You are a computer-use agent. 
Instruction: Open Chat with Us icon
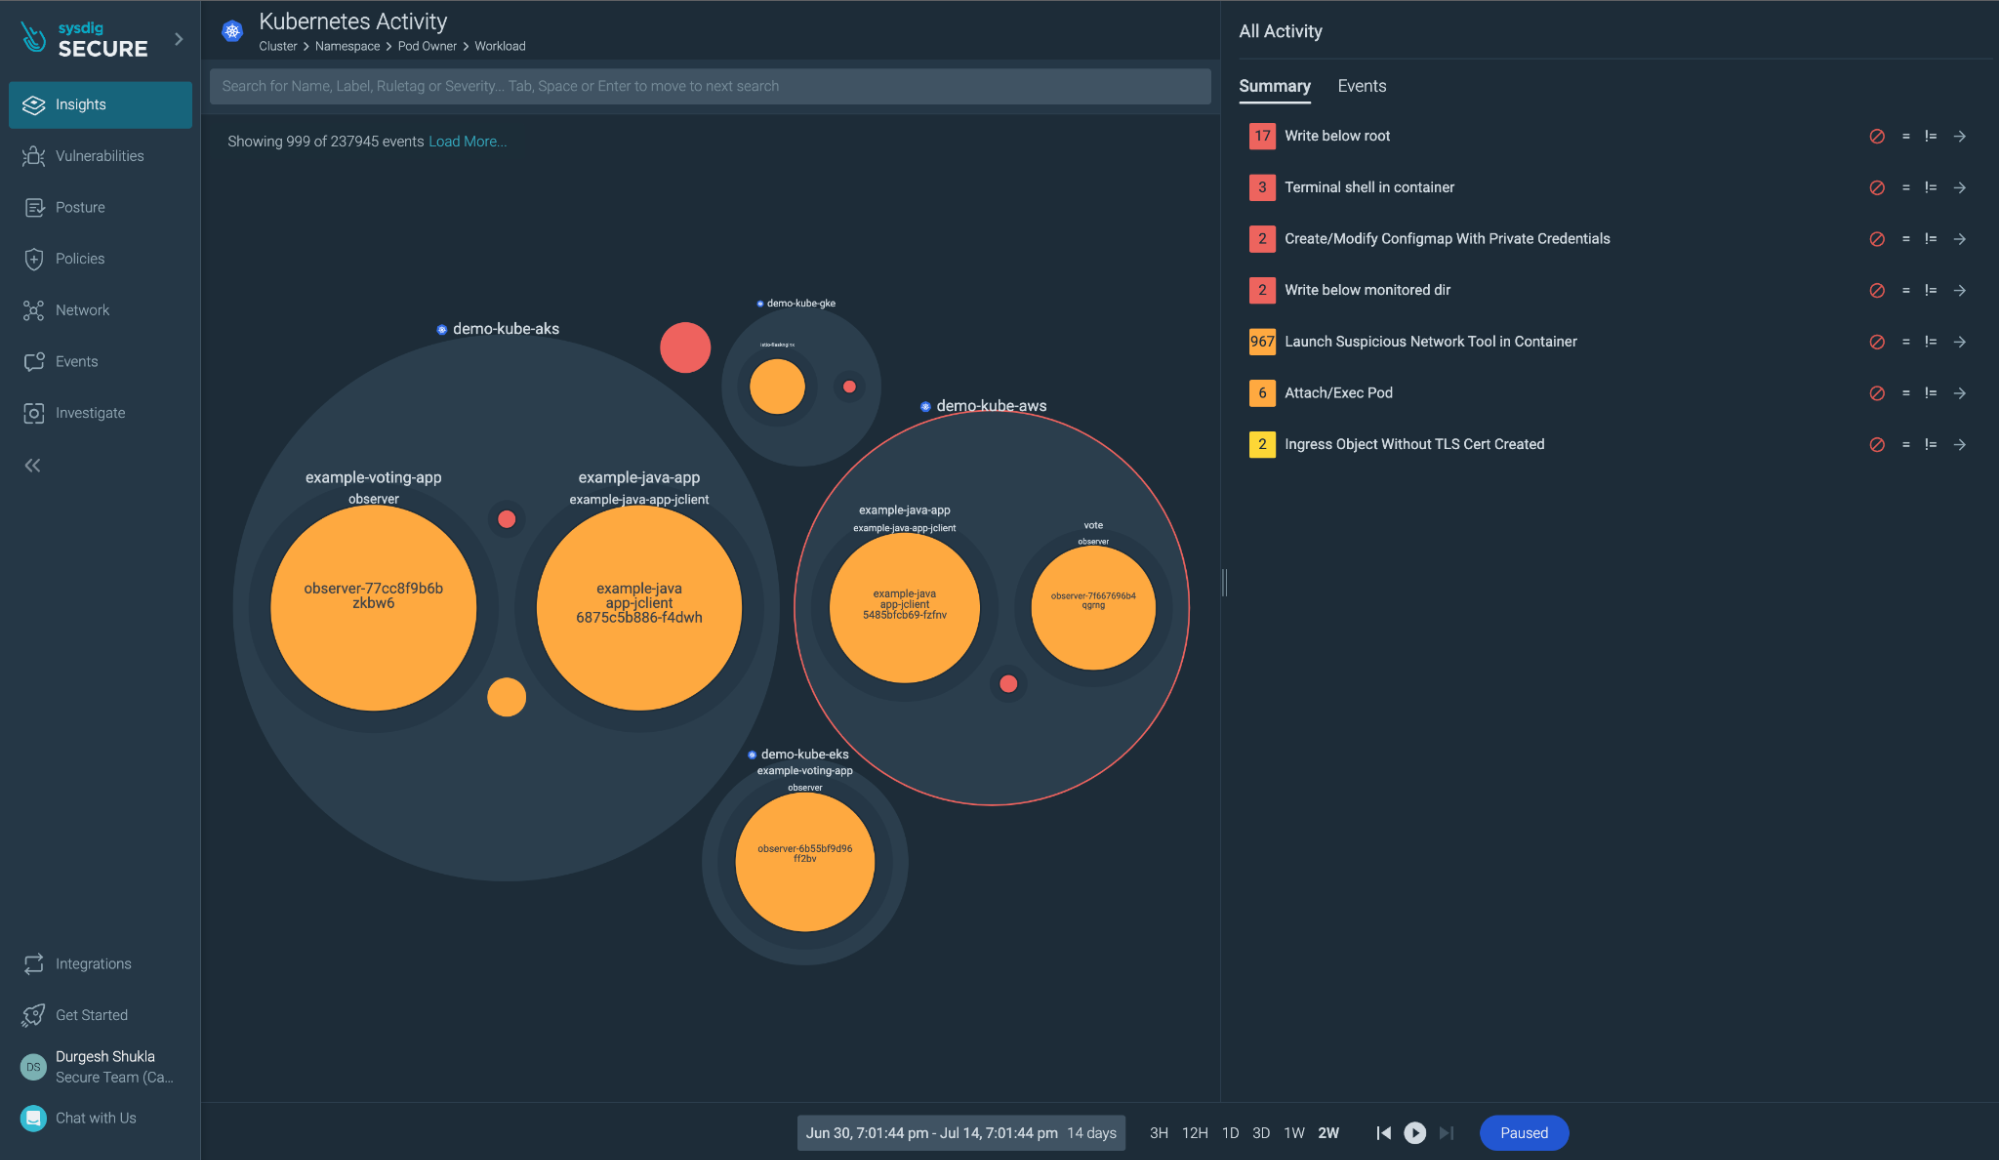pyautogui.click(x=34, y=1118)
